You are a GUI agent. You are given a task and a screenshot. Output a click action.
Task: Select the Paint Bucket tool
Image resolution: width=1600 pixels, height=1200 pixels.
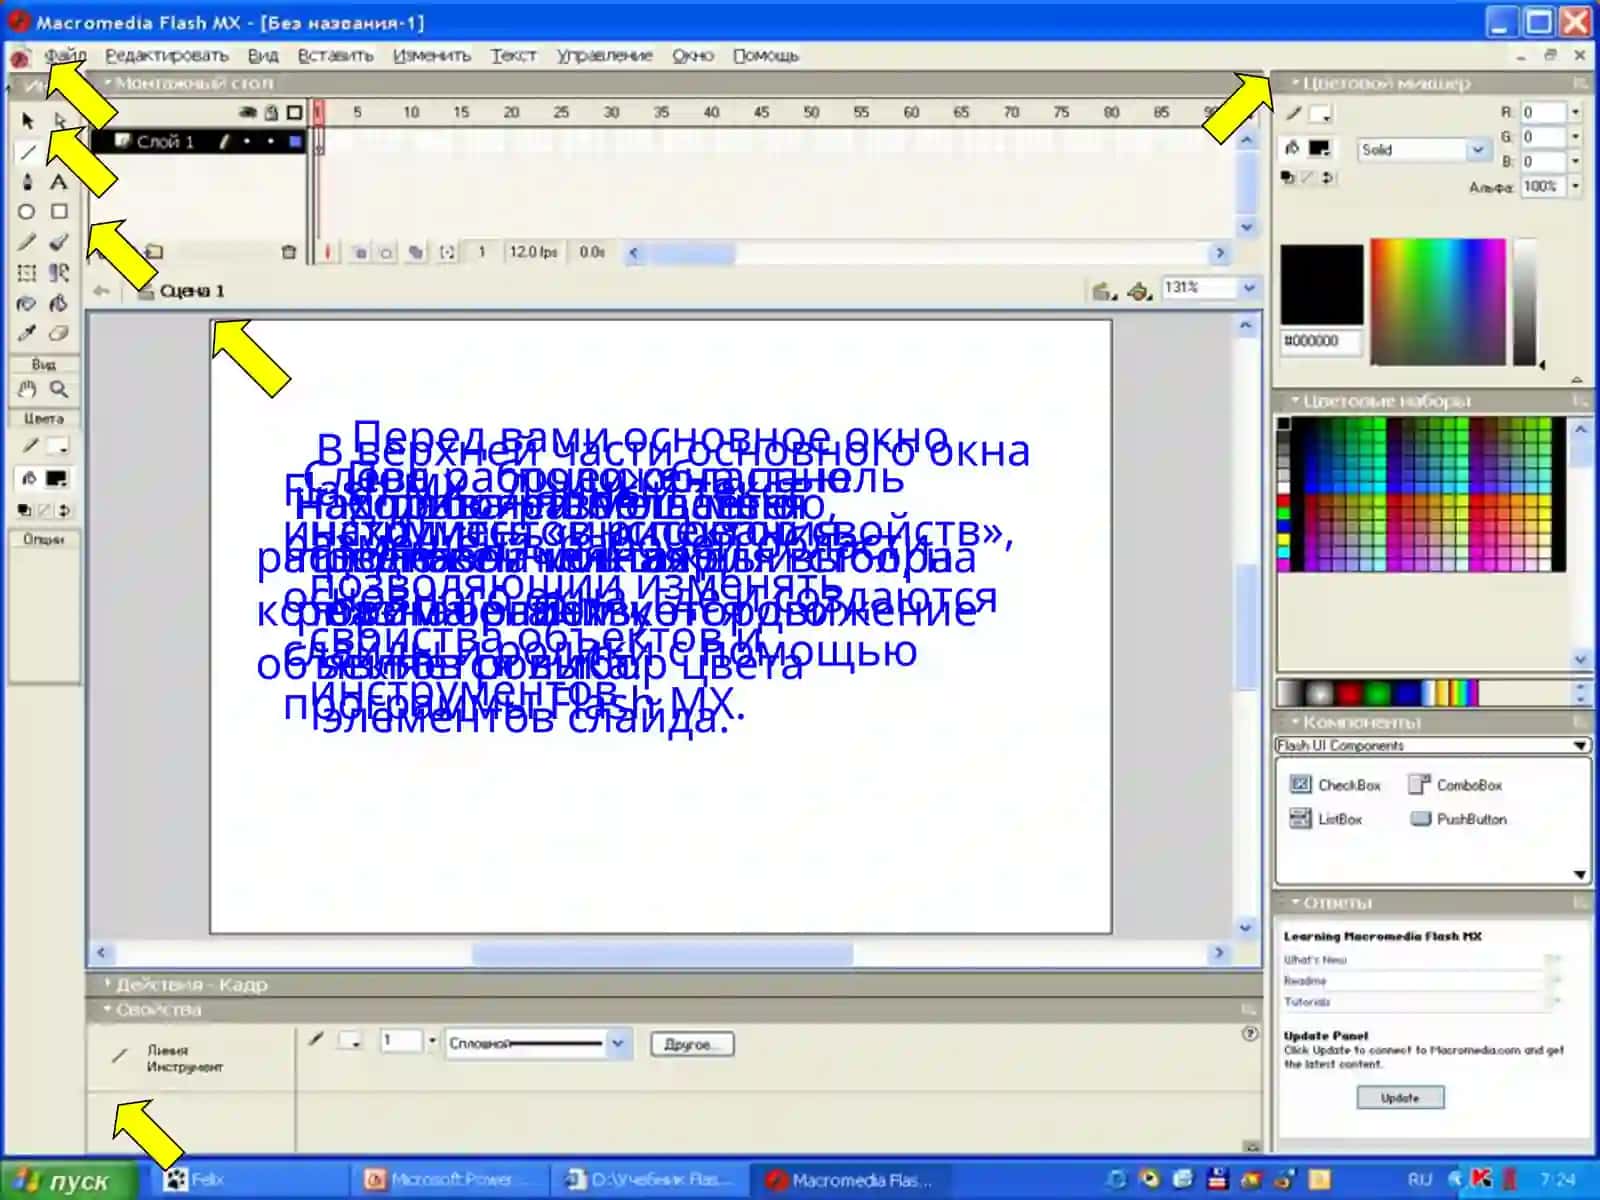(x=59, y=303)
